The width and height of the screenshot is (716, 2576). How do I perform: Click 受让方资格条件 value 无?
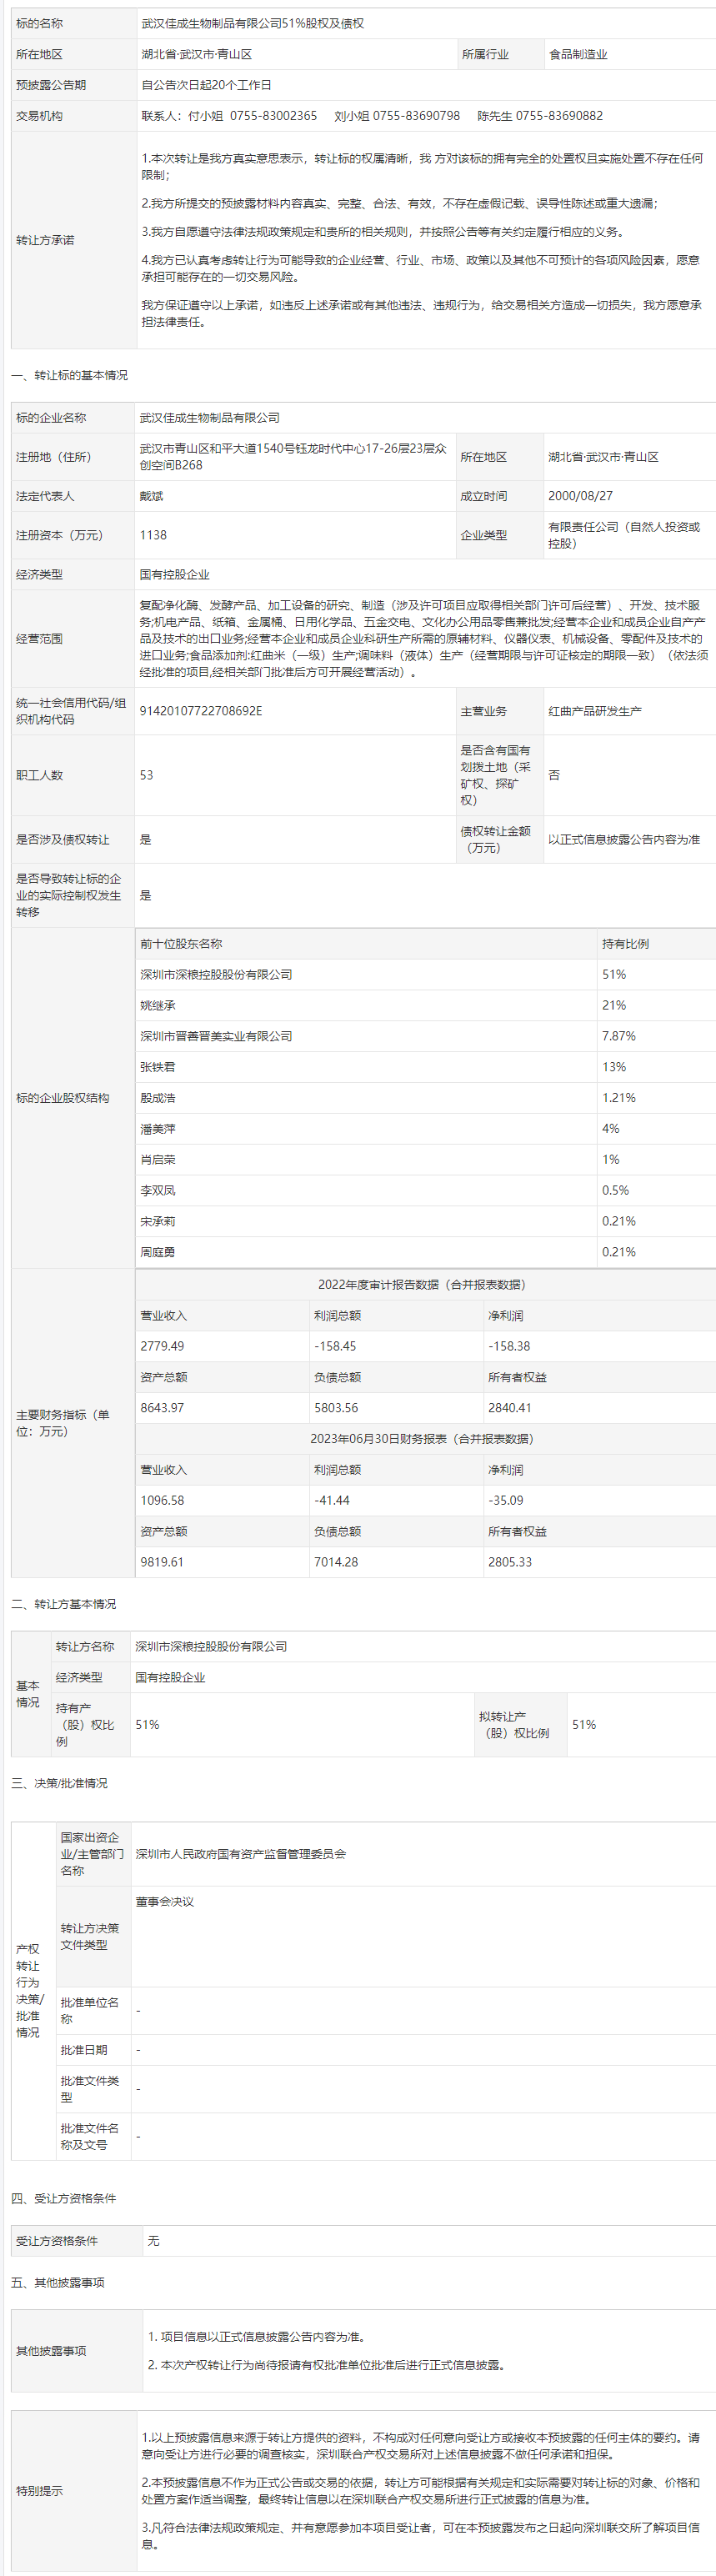coord(153,2241)
